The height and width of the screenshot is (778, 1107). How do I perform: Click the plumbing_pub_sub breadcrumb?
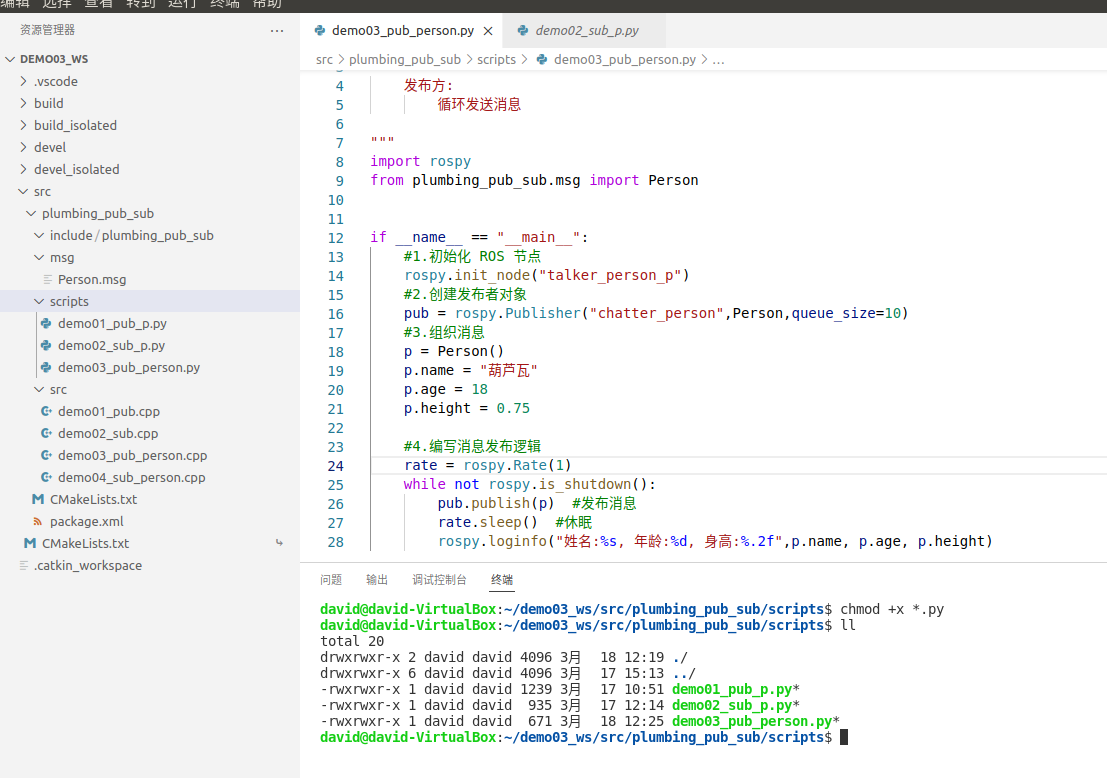coord(405,60)
